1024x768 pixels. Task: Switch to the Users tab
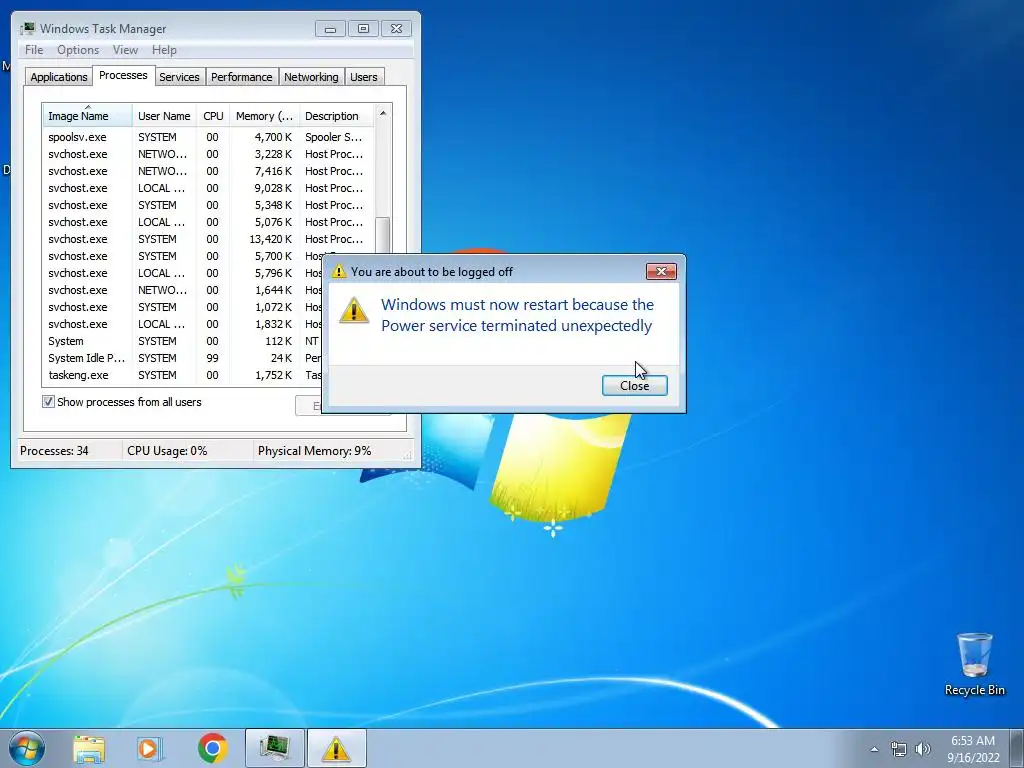[363, 77]
